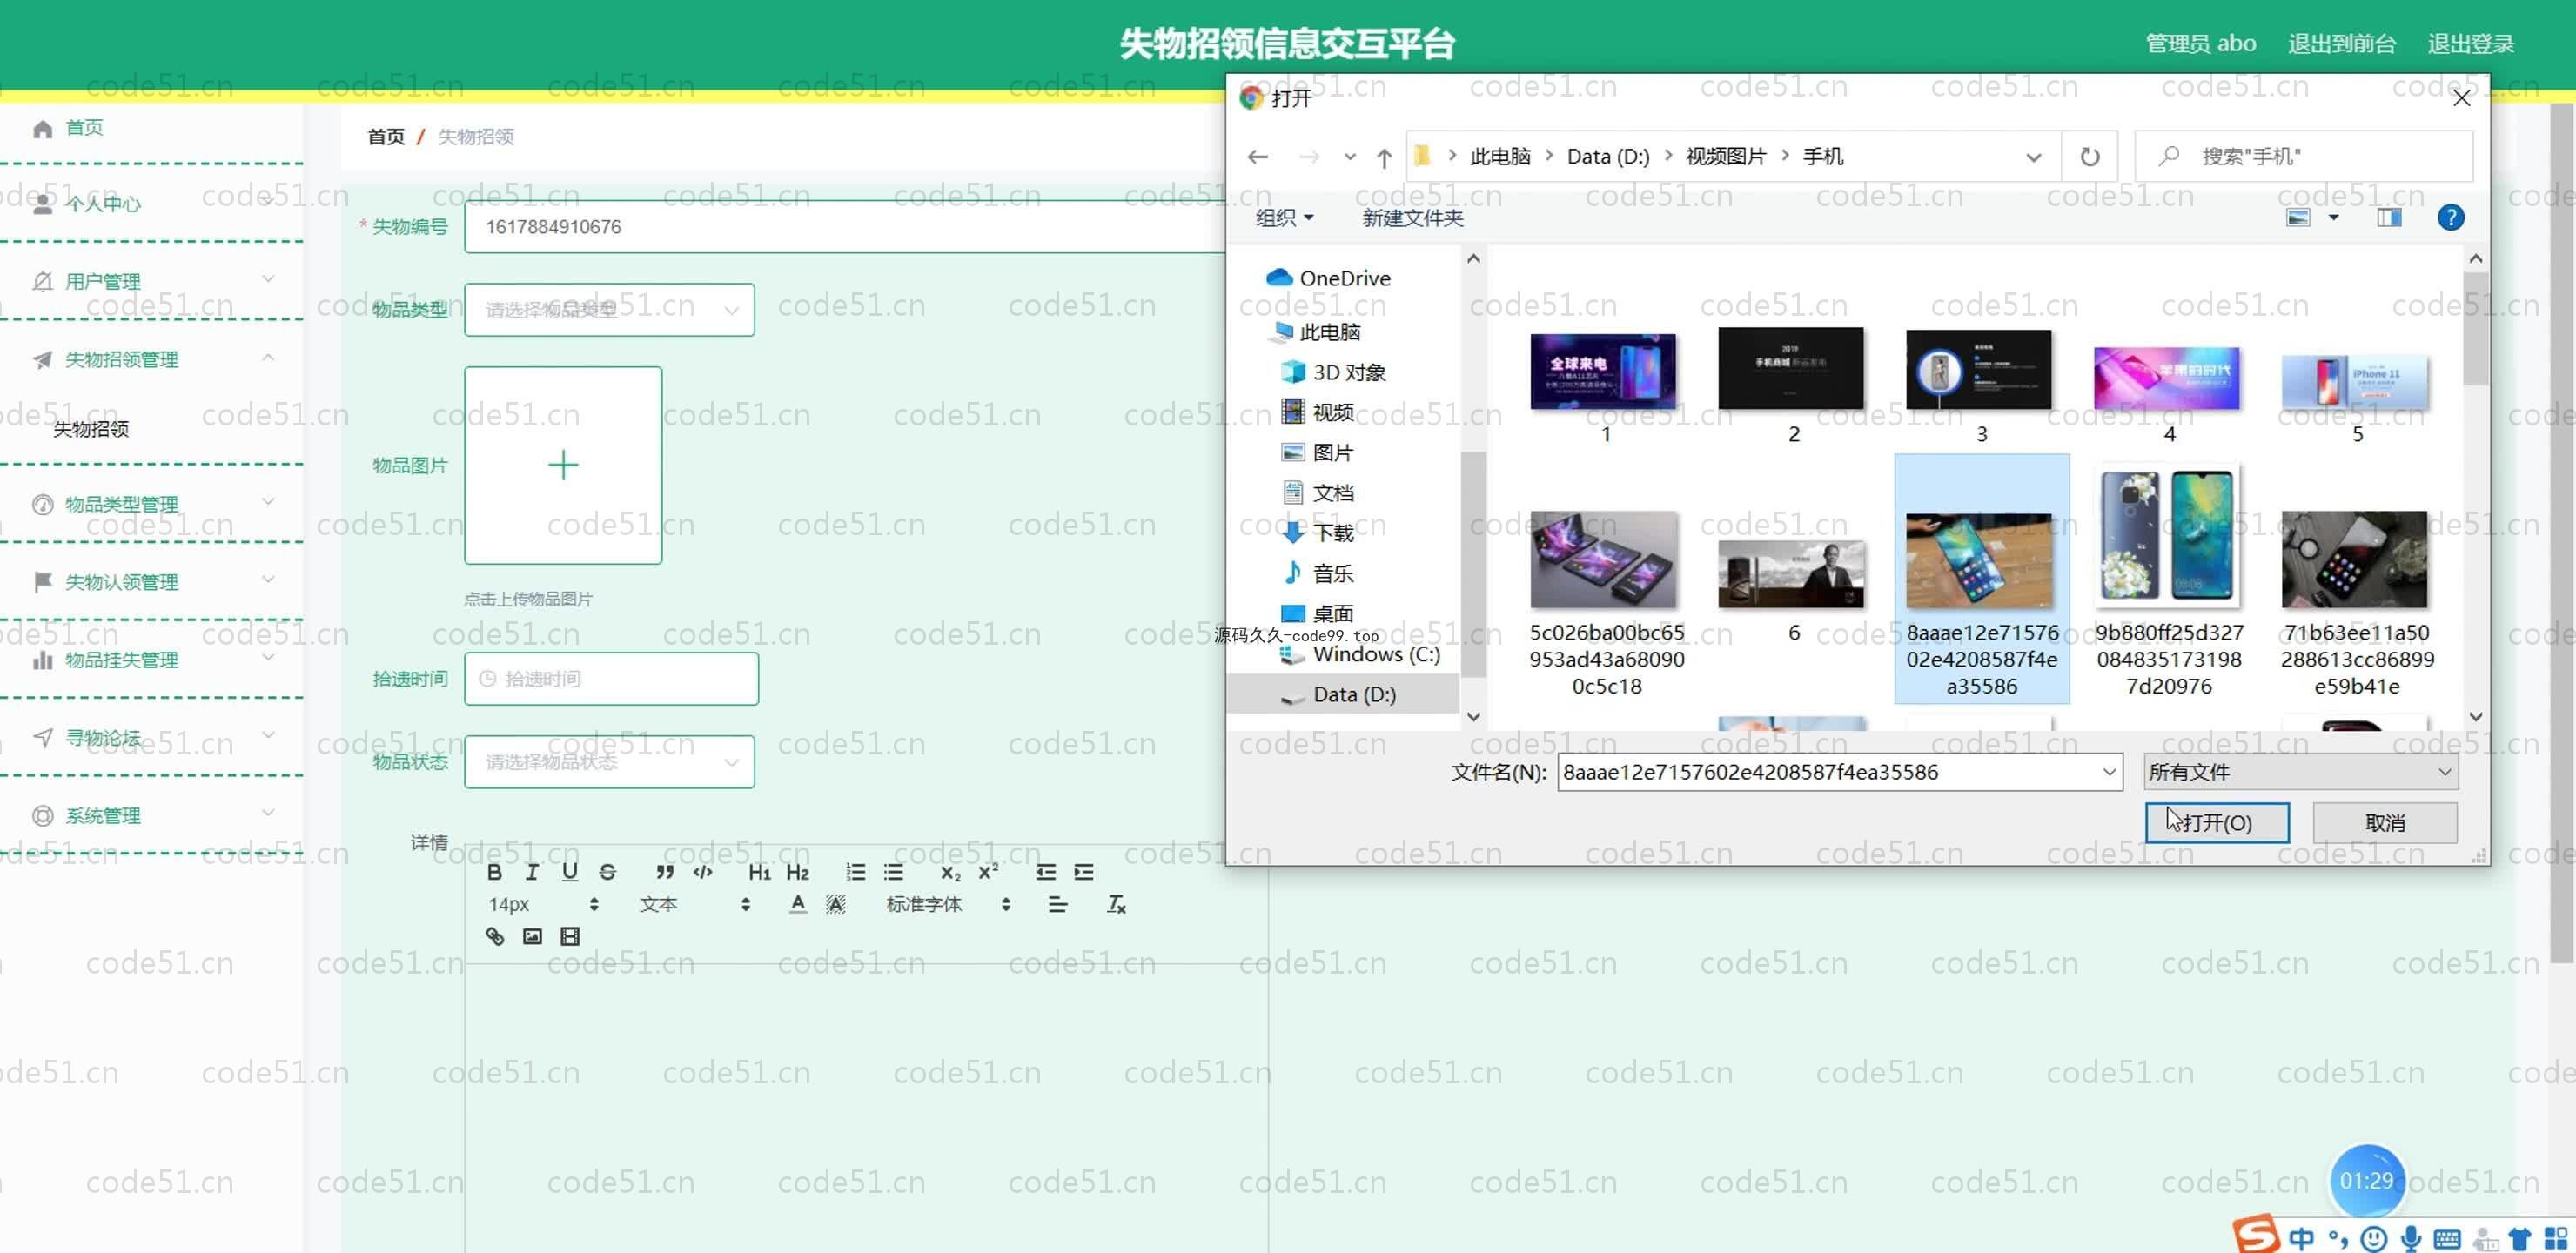Open file type filter 所有文件
The width and height of the screenshot is (2576, 1253).
coord(2300,771)
